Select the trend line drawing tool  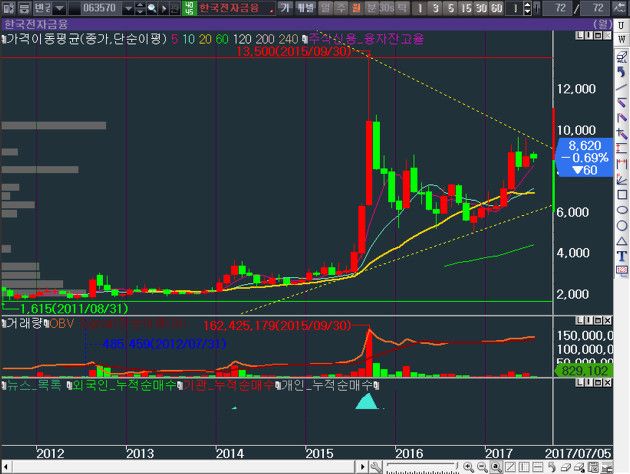coord(622,87)
